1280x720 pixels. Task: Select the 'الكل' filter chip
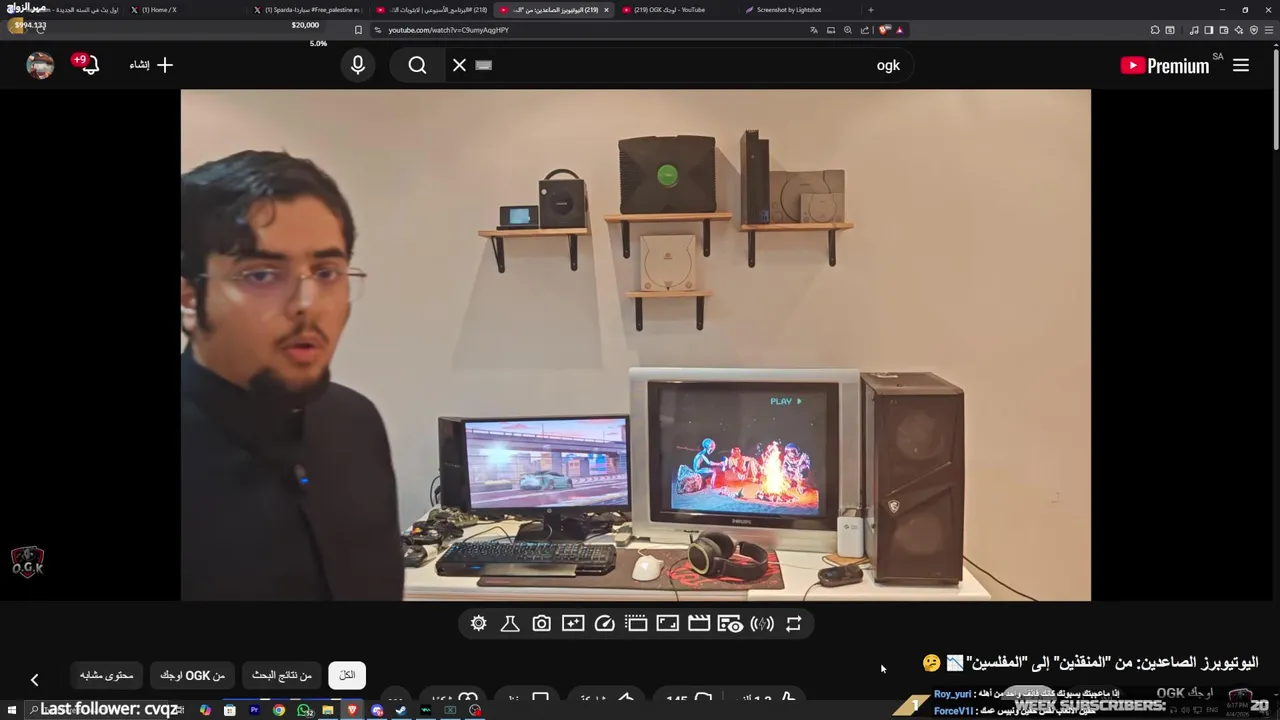347,675
